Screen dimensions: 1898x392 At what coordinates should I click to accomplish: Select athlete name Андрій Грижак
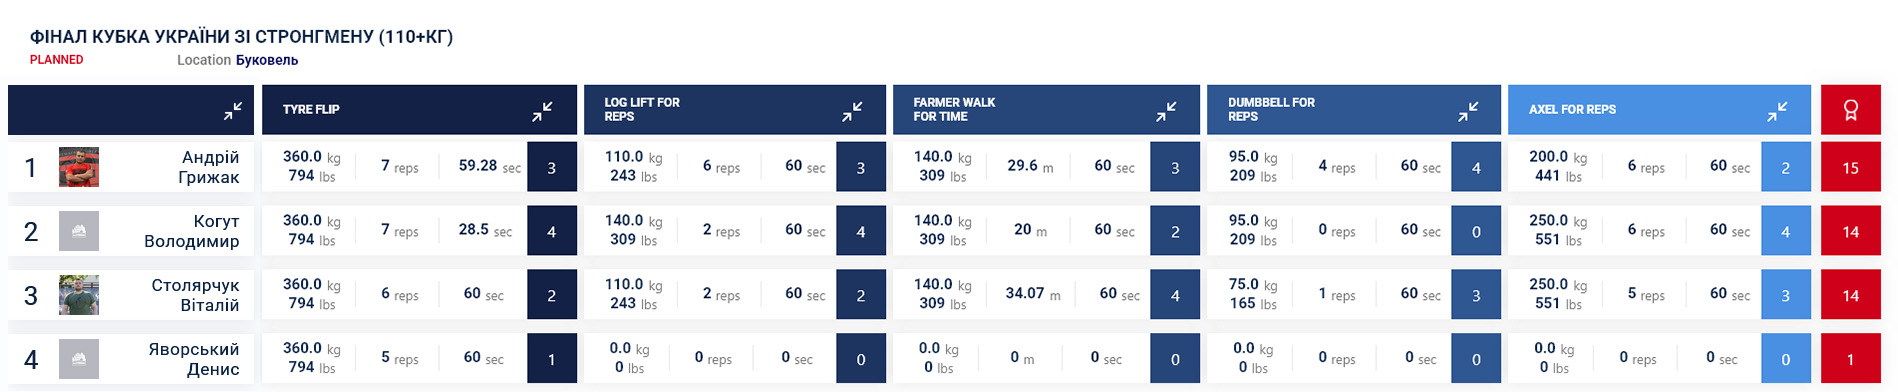click(x=209, y=167)
